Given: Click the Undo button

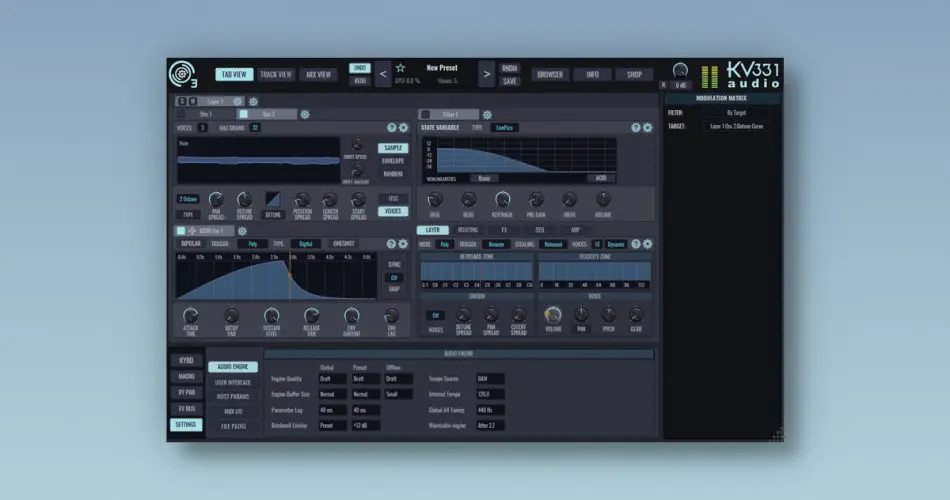Looking at the screenshot, I should [360, 68].
